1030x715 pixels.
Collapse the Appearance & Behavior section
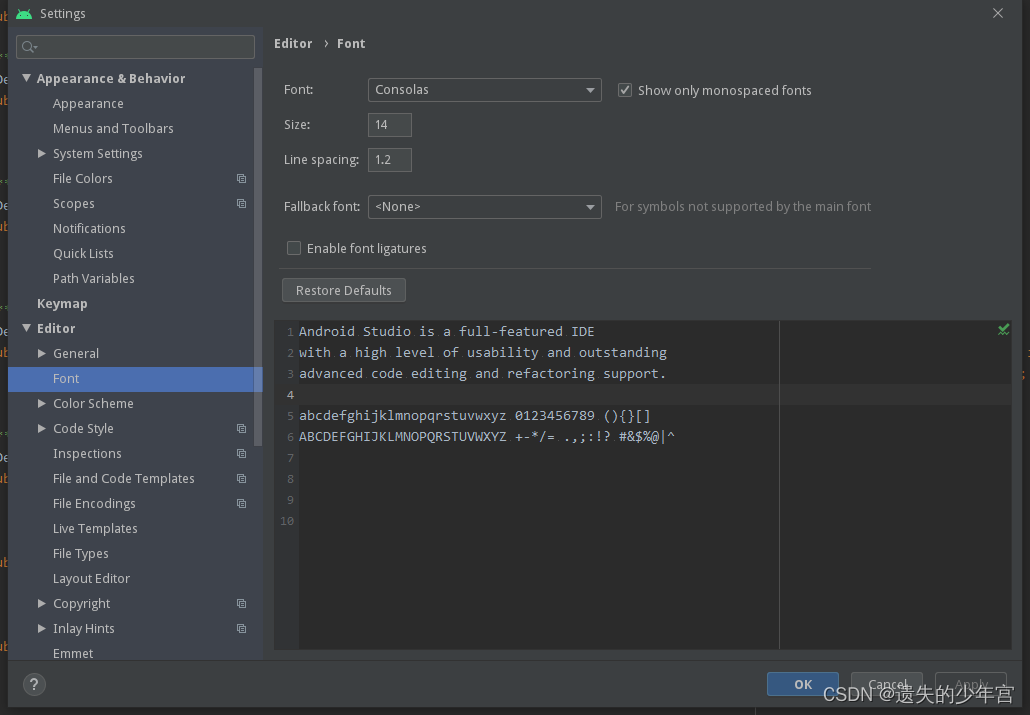pyautogui.click(x=26, y=78)
